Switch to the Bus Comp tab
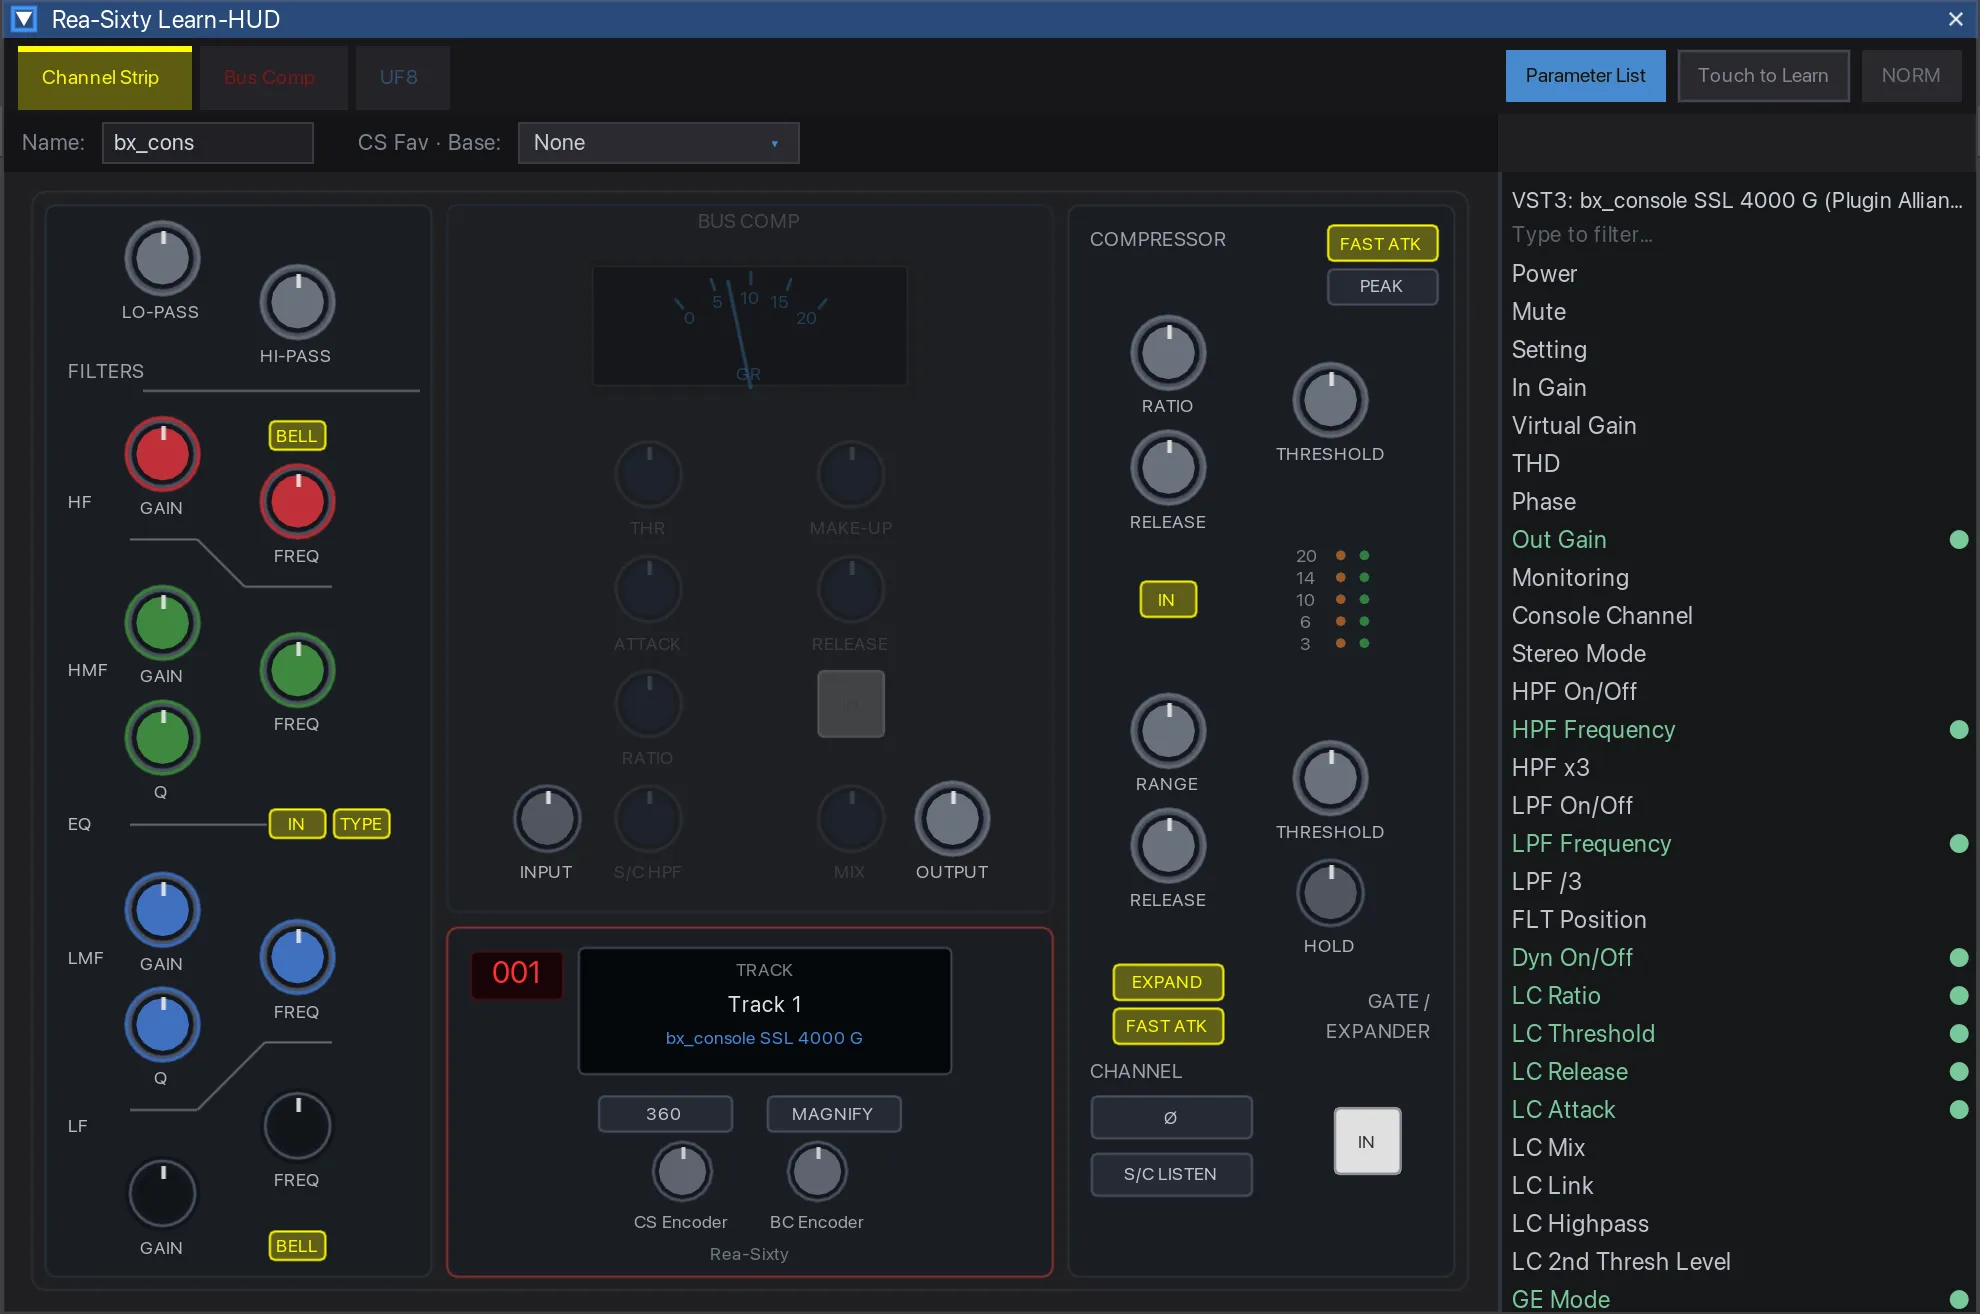The height and width of the screenshot is (1314, 1980). [x=273, y=78]
